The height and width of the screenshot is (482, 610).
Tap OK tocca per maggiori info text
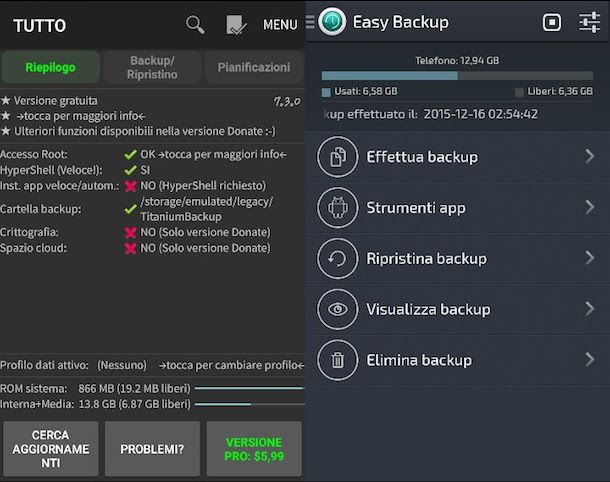(214, 154)
